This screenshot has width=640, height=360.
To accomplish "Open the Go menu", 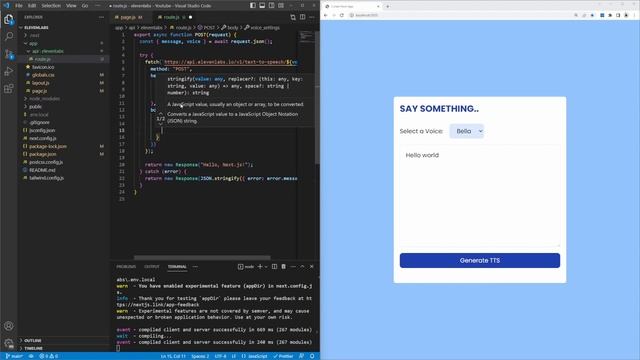I will [85, 6].
